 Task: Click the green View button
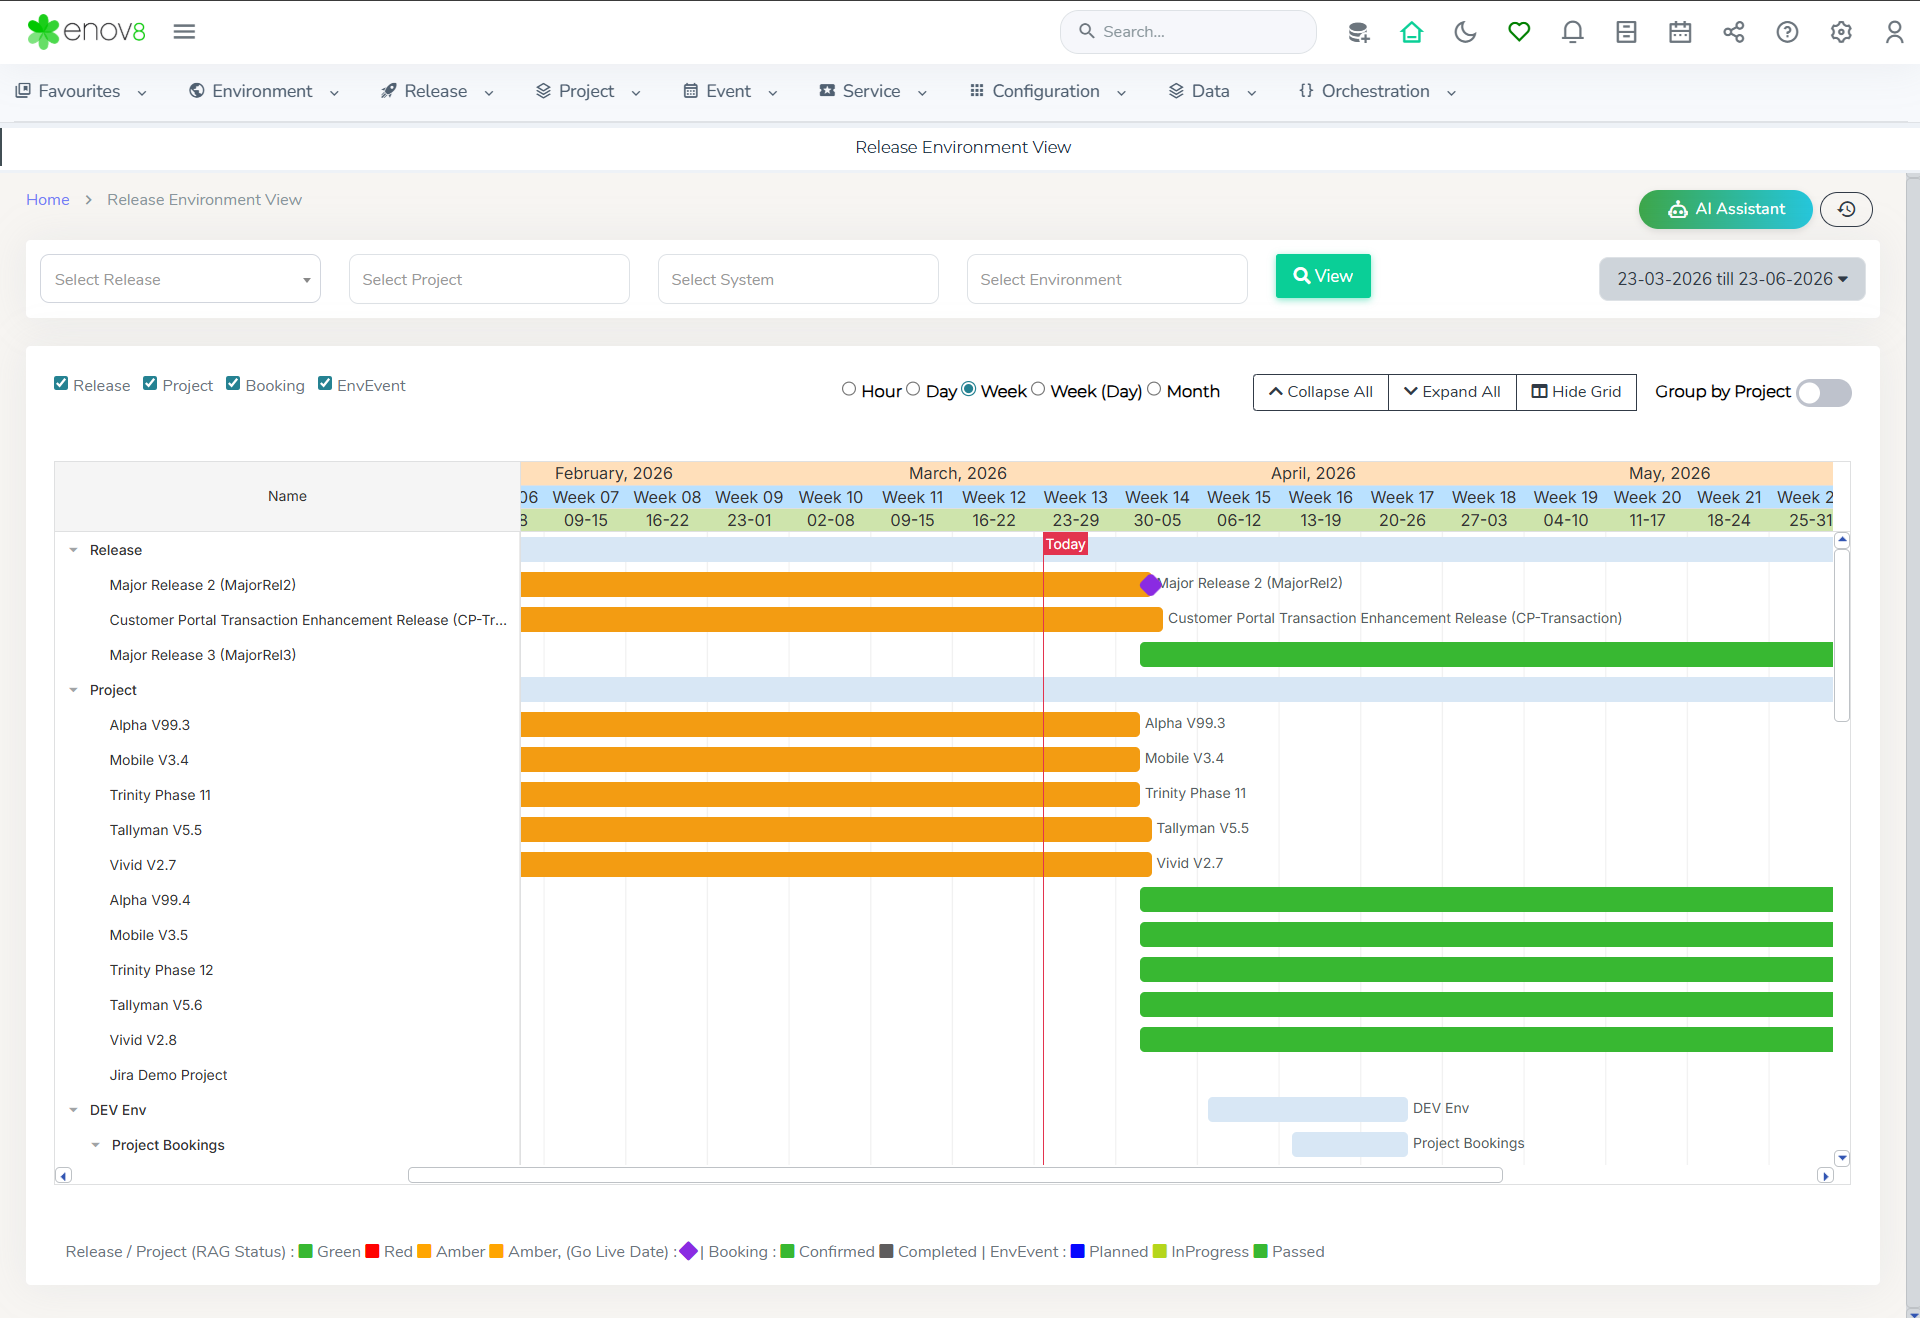tap(1323, 276)
